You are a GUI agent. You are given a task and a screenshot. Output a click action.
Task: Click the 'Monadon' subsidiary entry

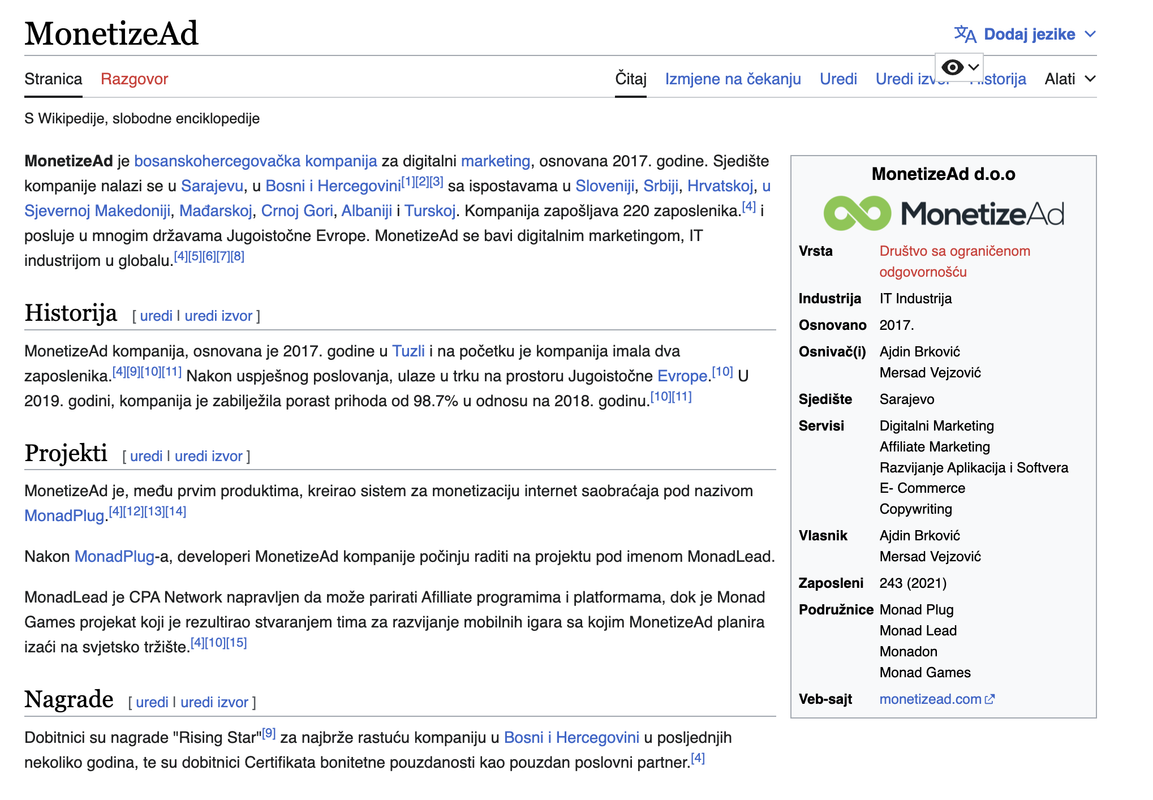tap(908, 652)
